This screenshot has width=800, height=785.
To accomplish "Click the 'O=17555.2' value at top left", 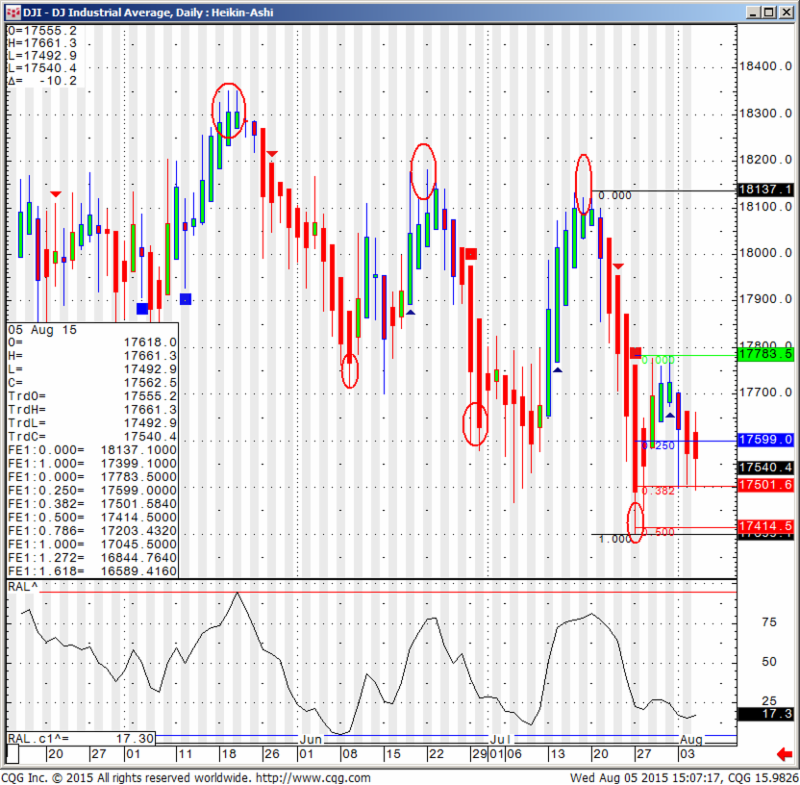I will pos(42,31).
